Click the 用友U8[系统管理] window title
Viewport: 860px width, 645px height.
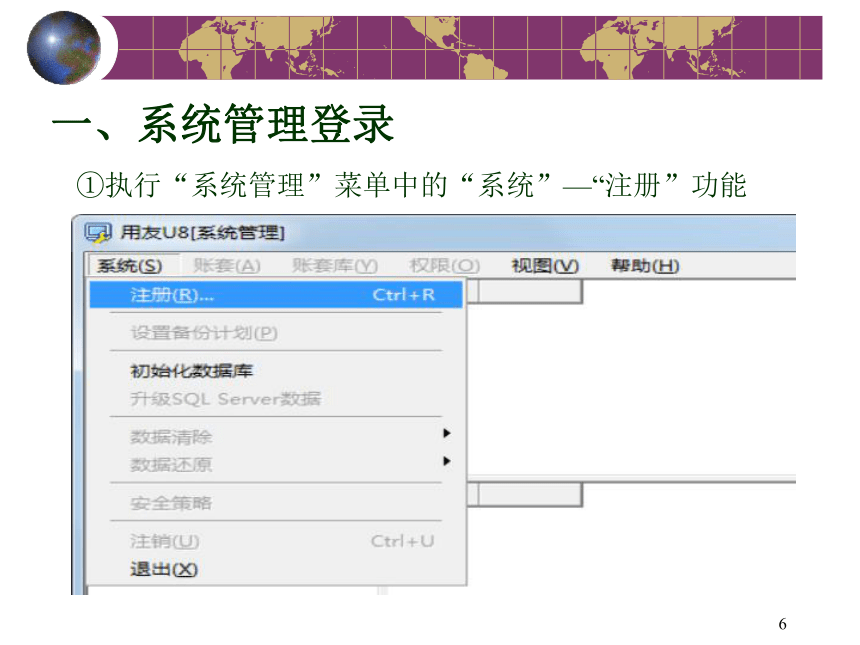pyautogui.click(x=202, y=233)
